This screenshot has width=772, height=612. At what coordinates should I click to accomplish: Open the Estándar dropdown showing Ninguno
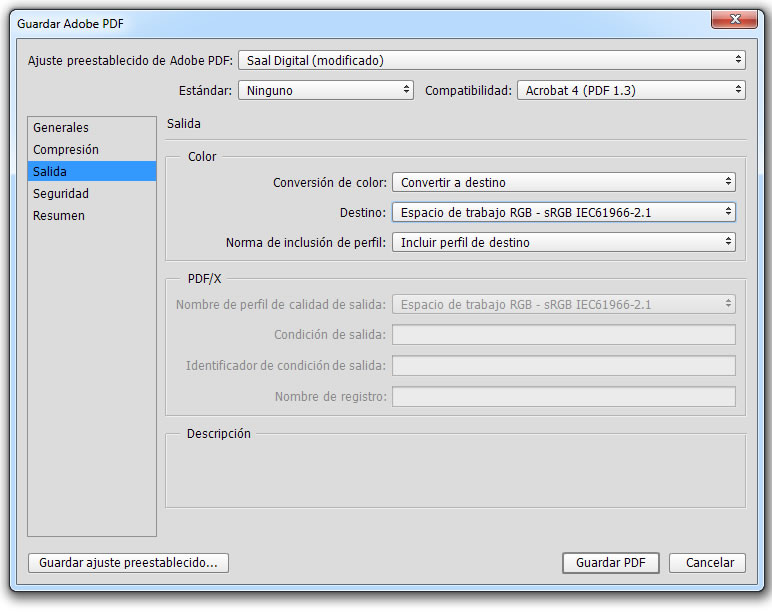point(325,90)
